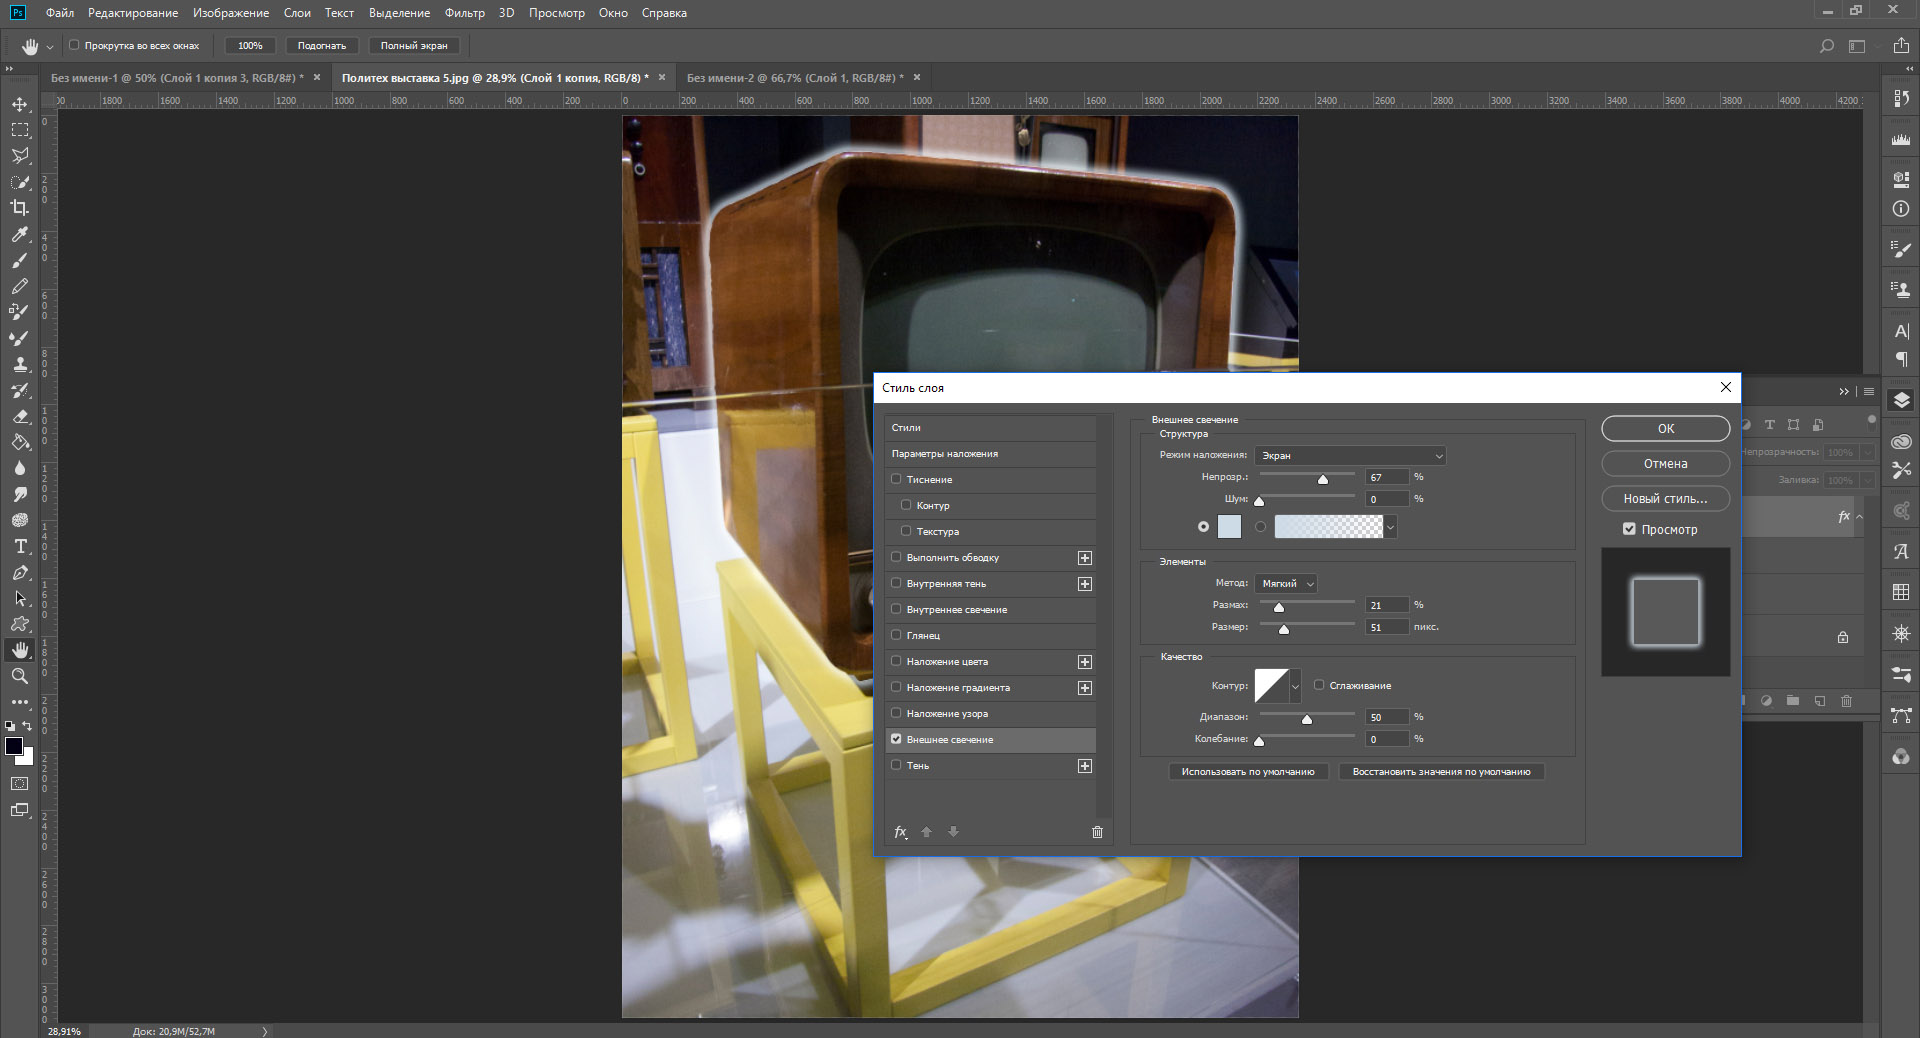This screenshot has height=1038, width=1920.
Task: Open the share icon in options bar
Action: pyautogui.click(x=1900, y=46)
